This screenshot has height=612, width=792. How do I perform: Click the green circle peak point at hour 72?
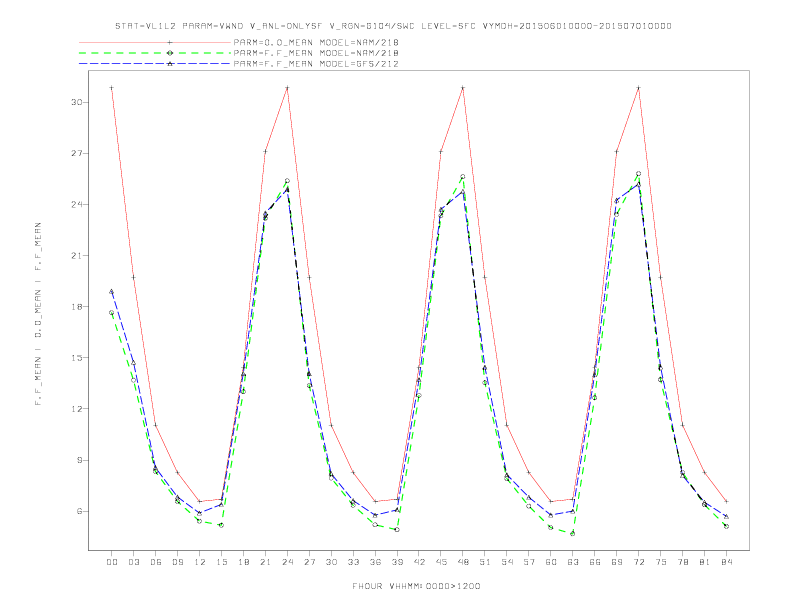(x=638, y=174)
